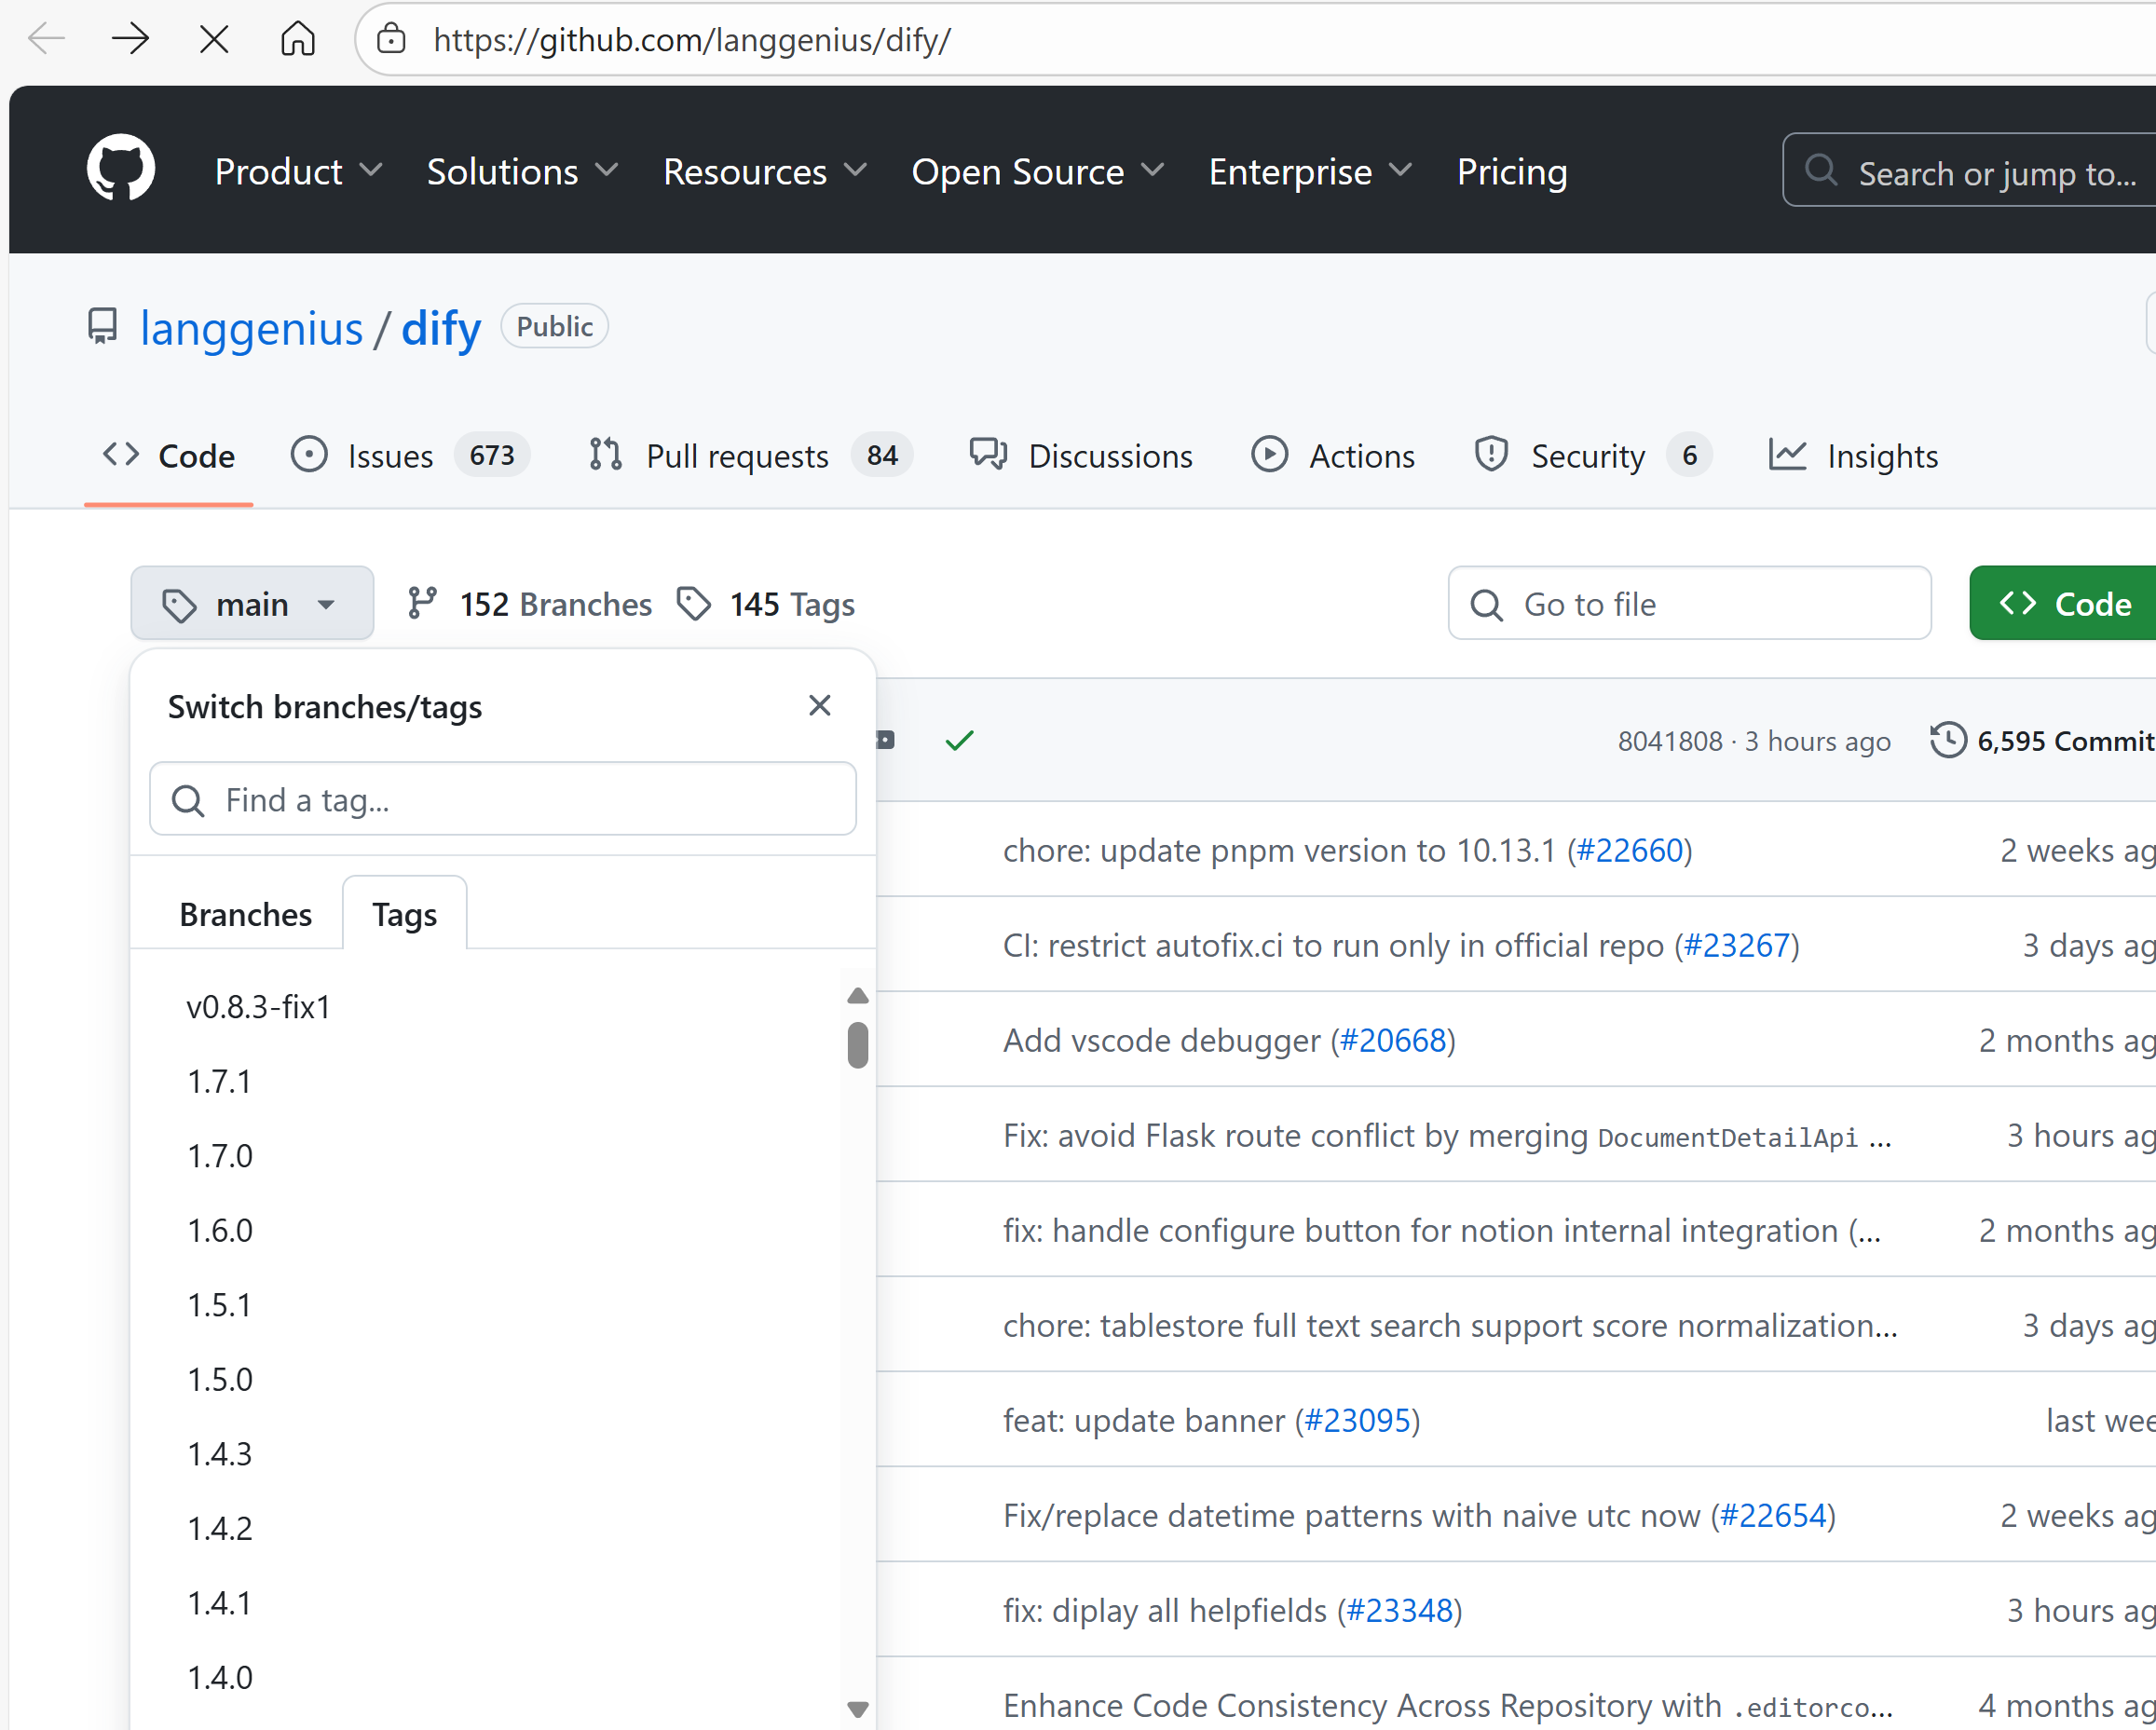This screenshot has width=2156, height=1730.
Task: View all 152 Branches
Action: point(530,603)
